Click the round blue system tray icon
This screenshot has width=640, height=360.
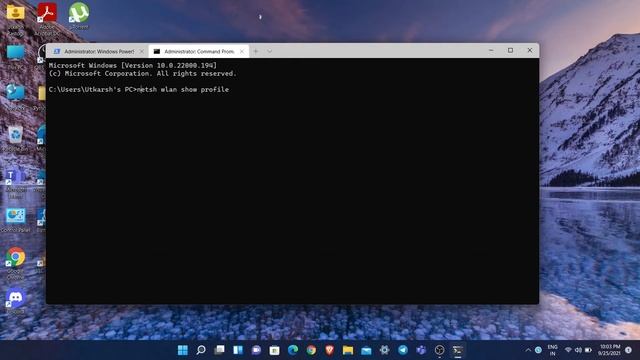coord(538,350)
